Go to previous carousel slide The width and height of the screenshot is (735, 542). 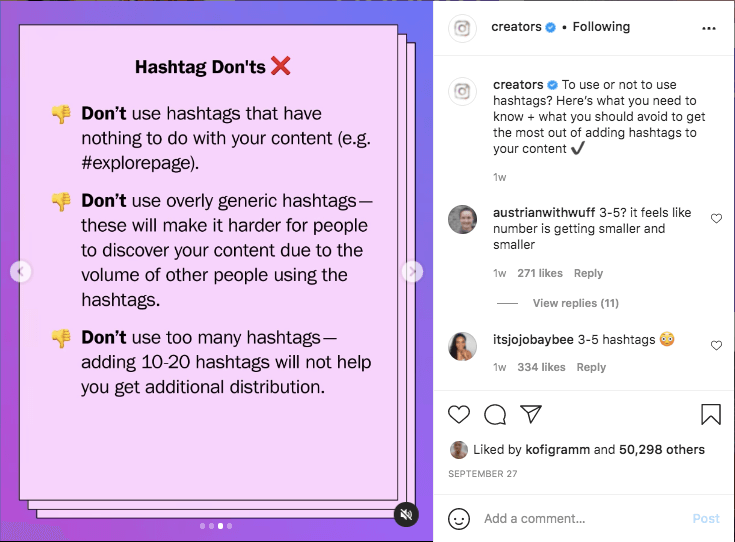[x=21, y=272]
